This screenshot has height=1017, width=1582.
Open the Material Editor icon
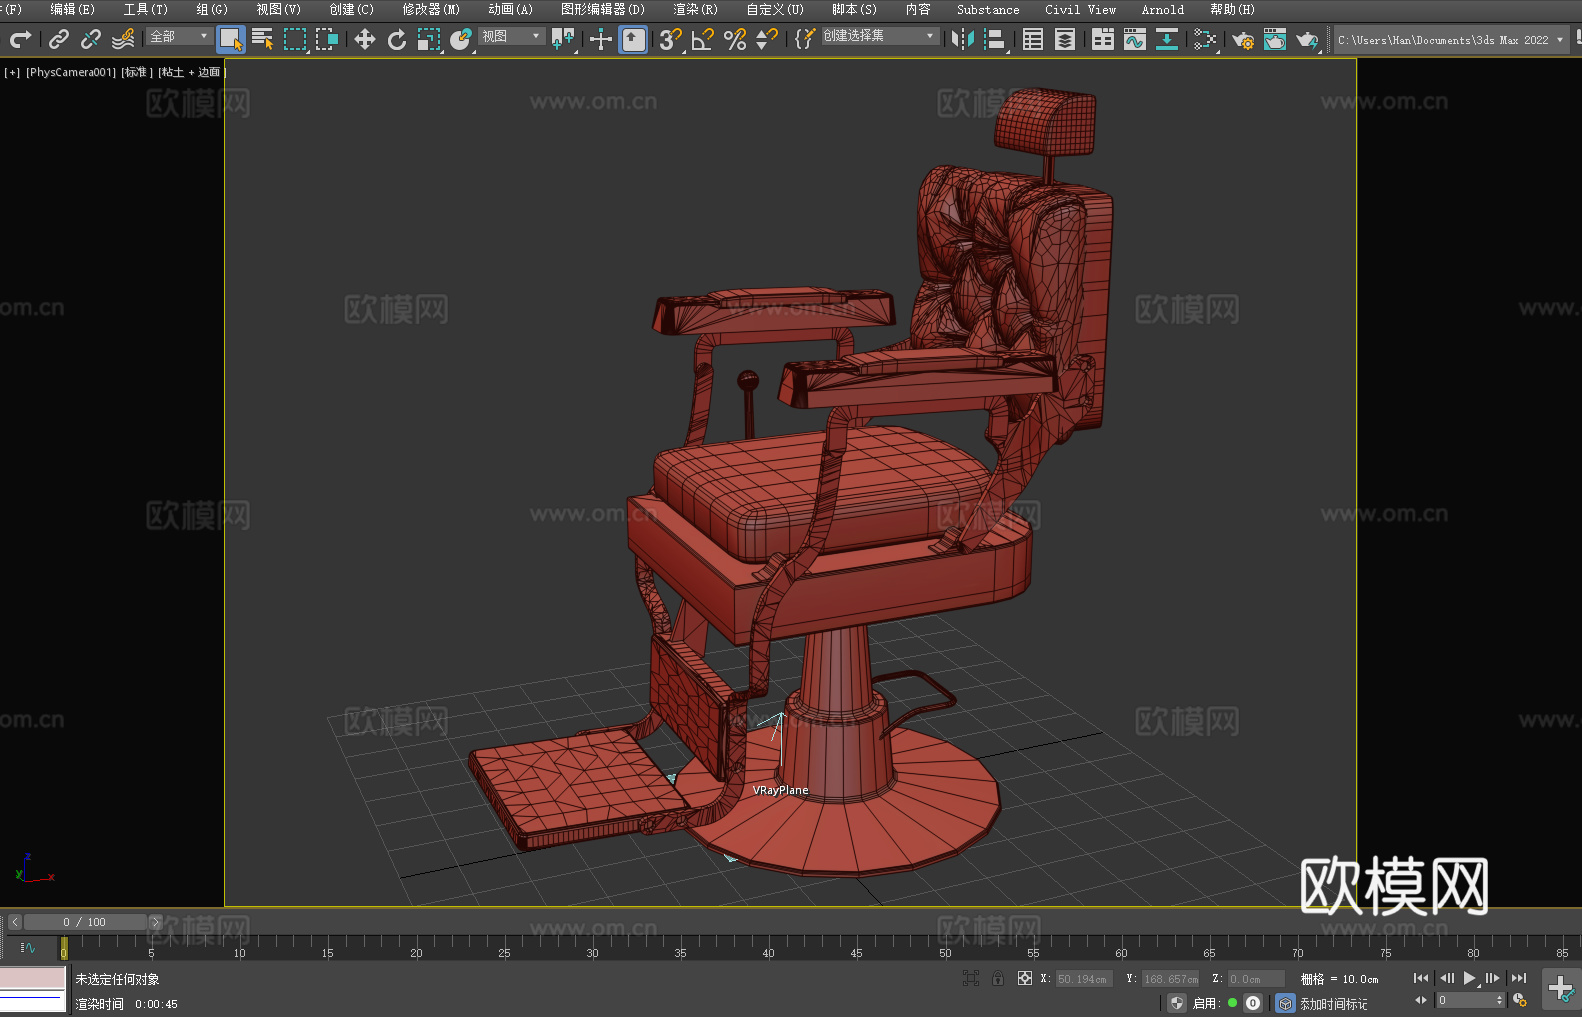[1205, 39]
